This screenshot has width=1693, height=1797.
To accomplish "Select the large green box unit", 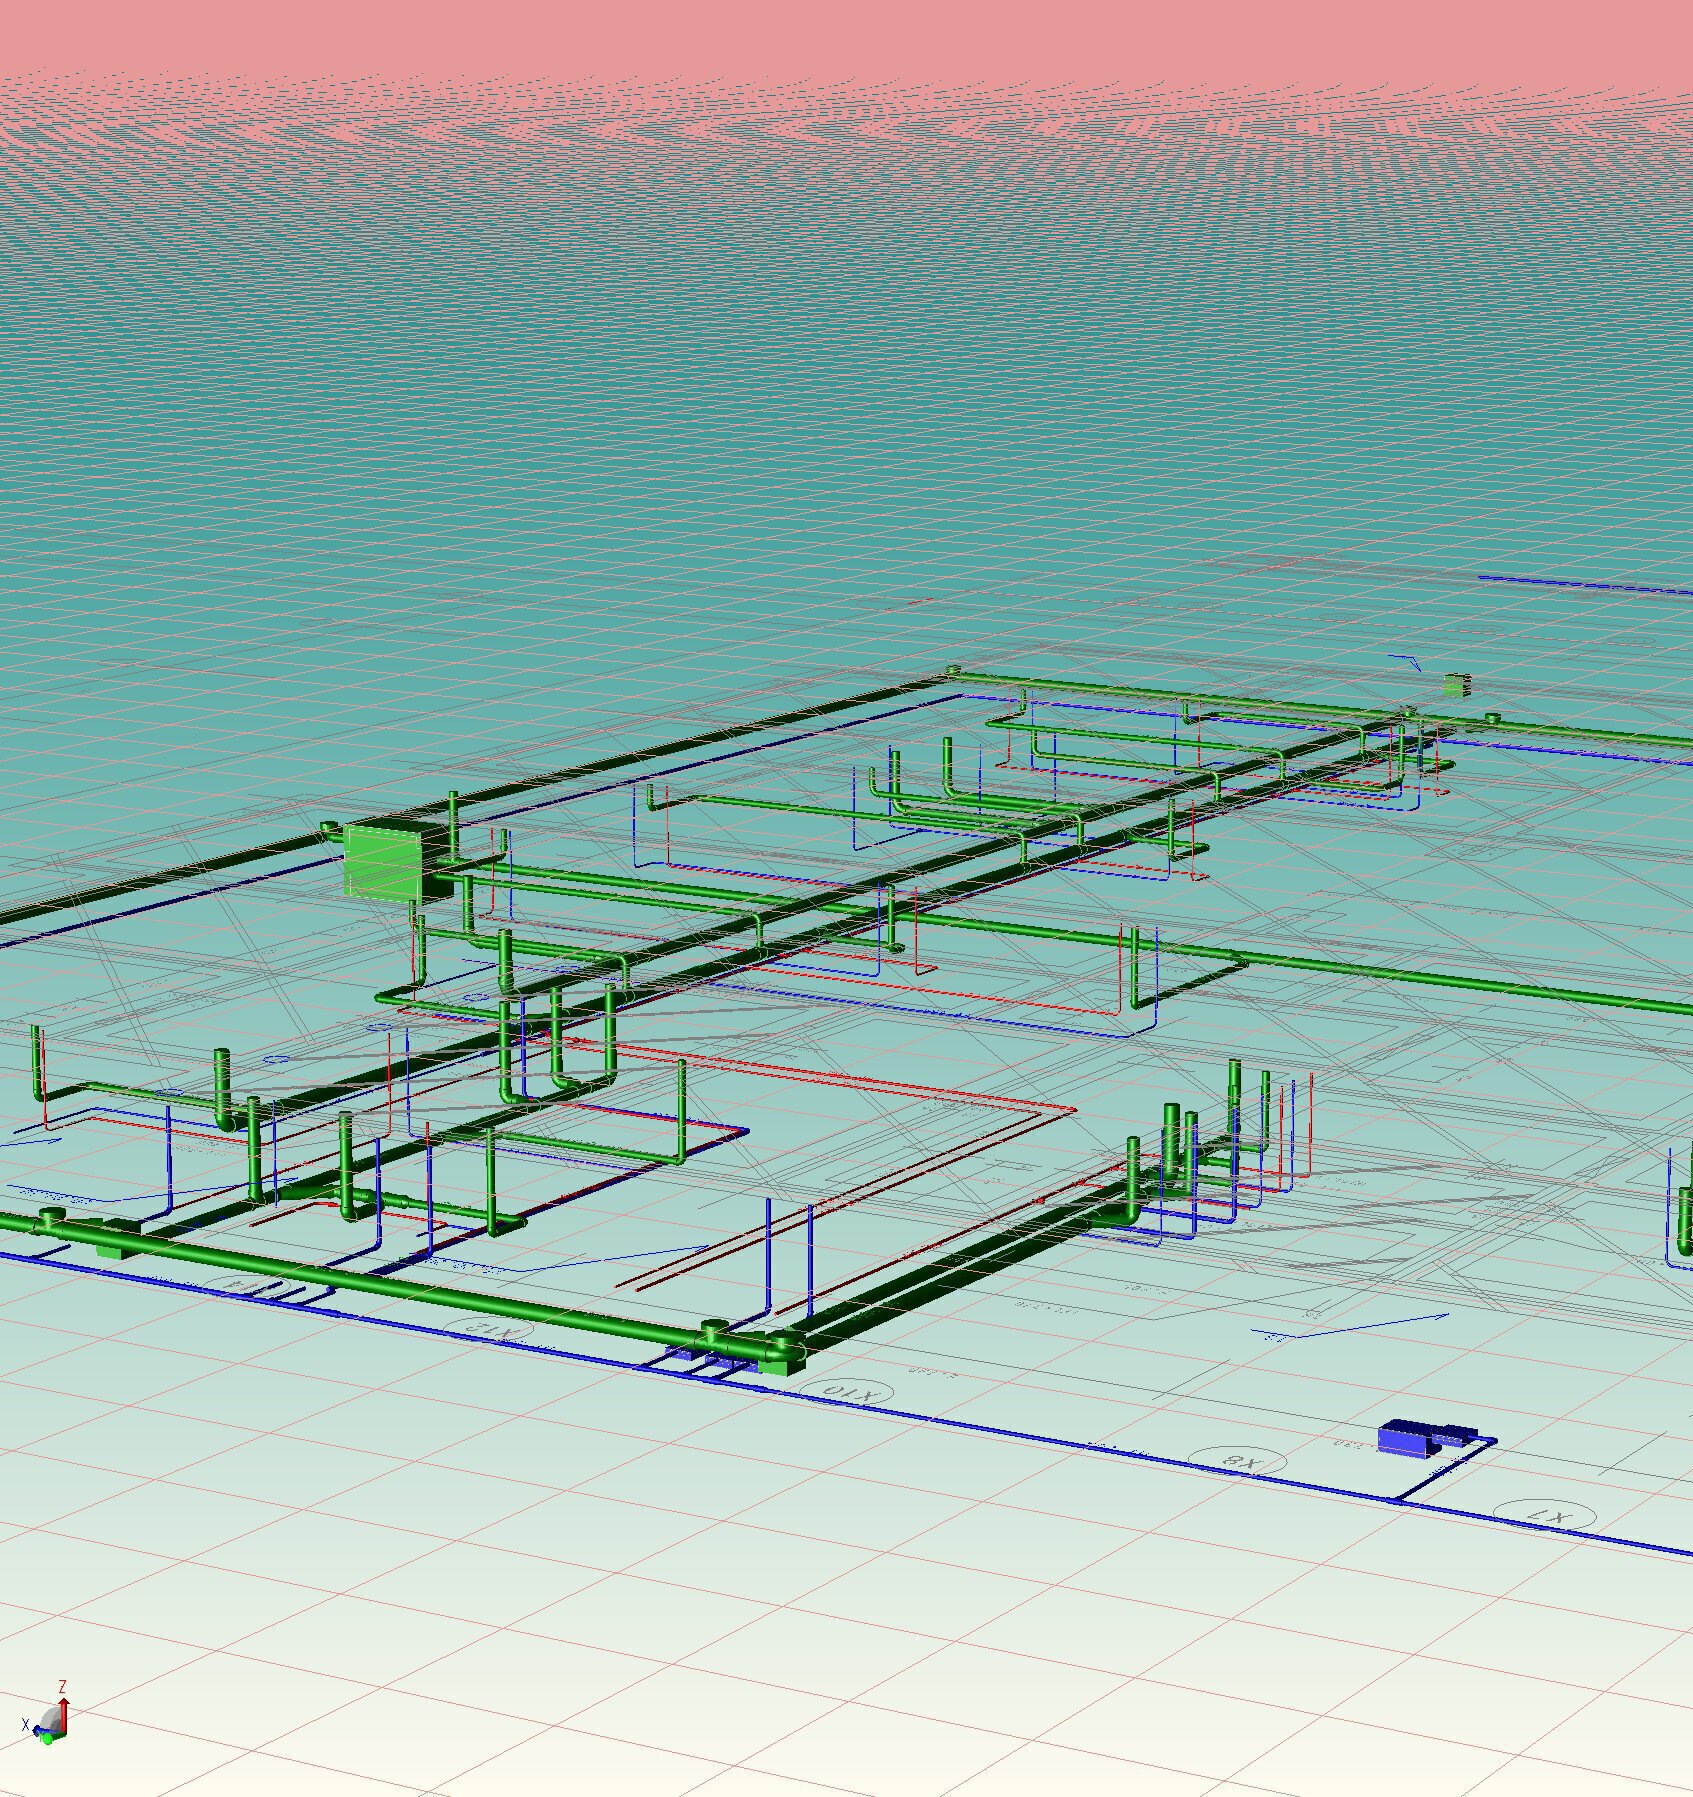I will pyautogui.click(x=383, y=861).
